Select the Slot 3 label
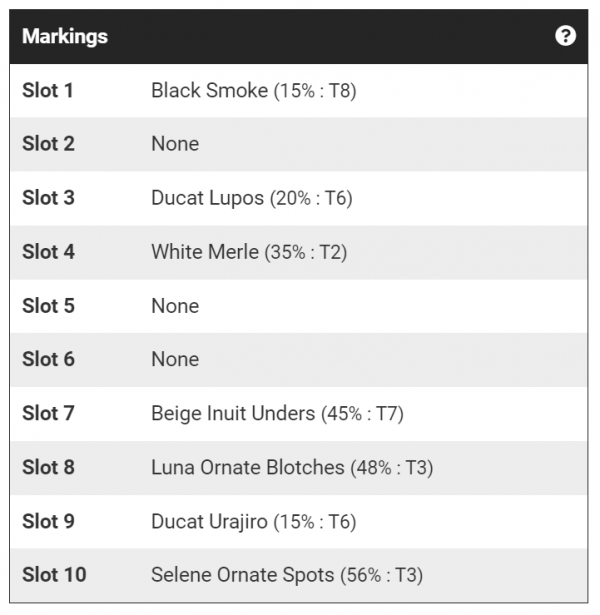 48,198
